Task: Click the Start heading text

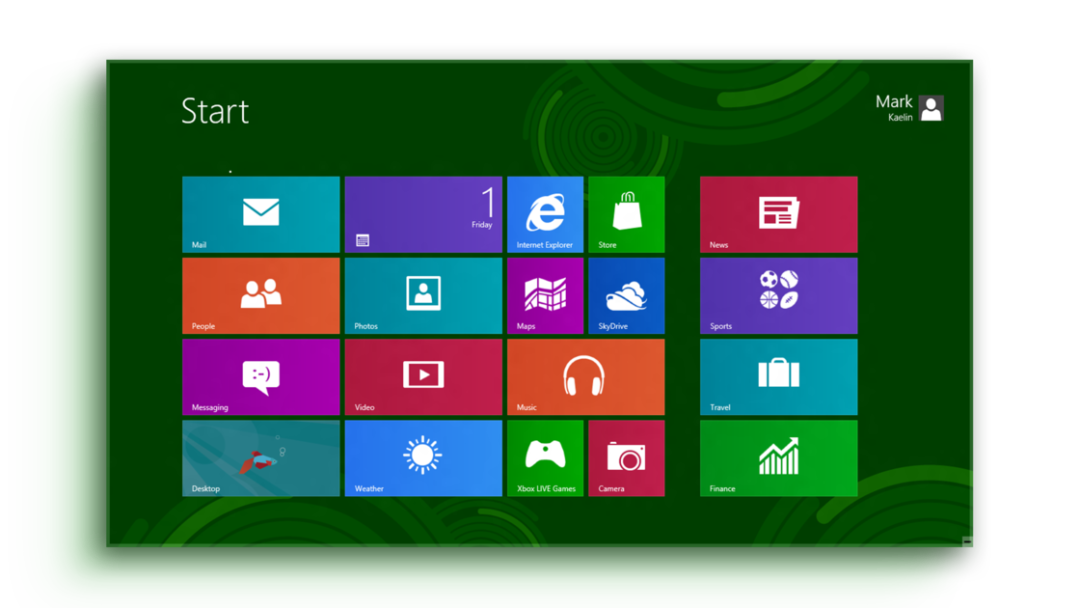Action: click(215, 111)
